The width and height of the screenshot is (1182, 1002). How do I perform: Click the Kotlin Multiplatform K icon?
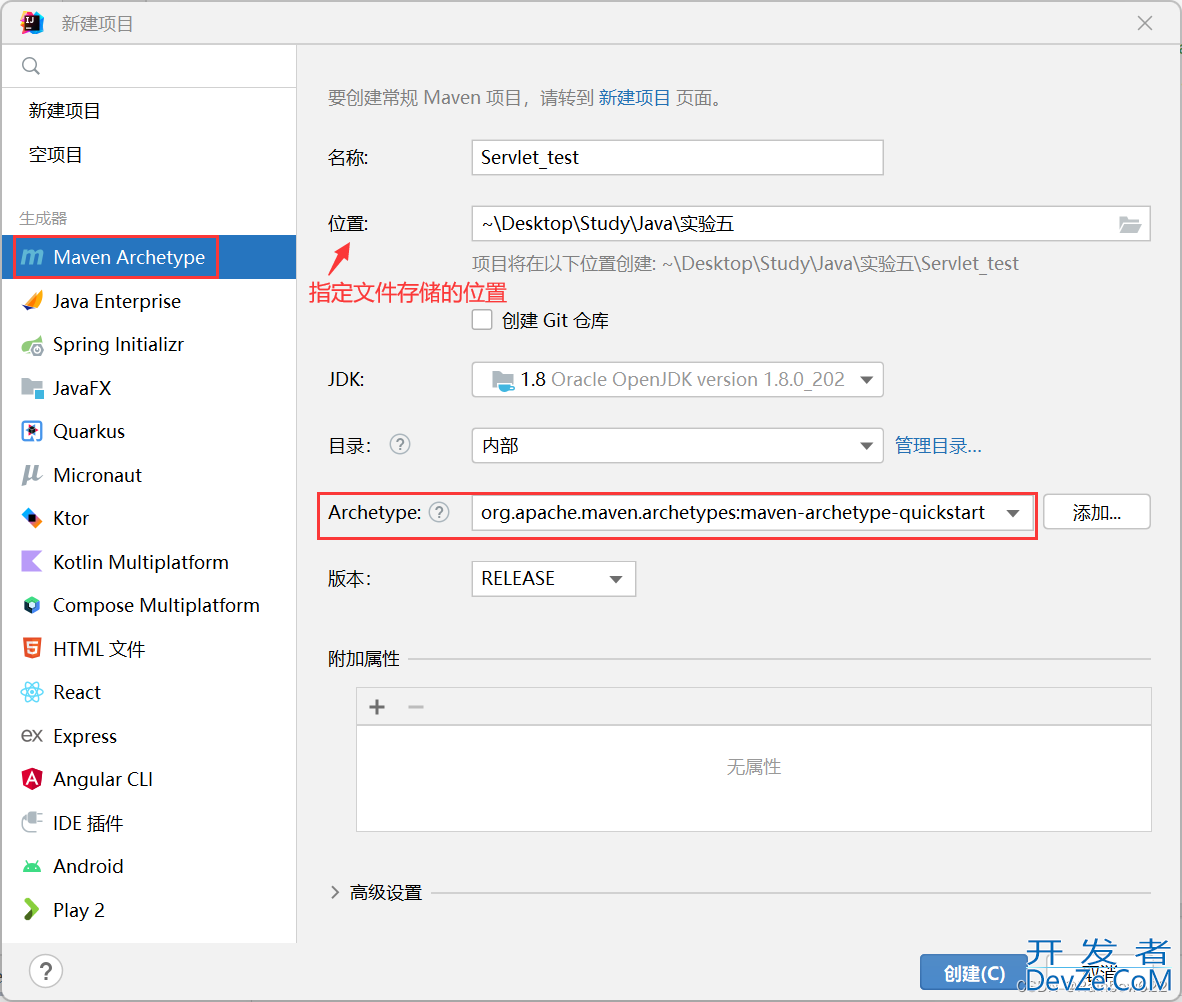pyautogui.click(x=32, y=562)
